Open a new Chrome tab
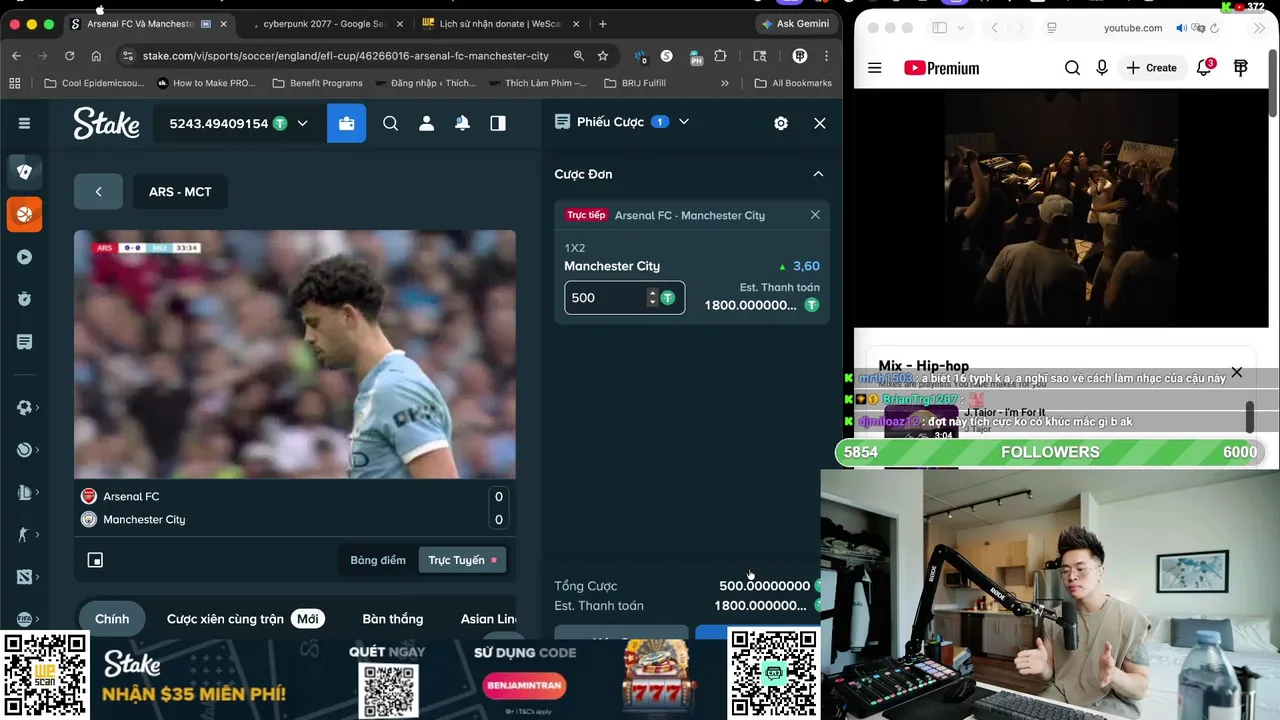Image resolution: width=1280 pixels, height=720 pixels. (602, 23)
